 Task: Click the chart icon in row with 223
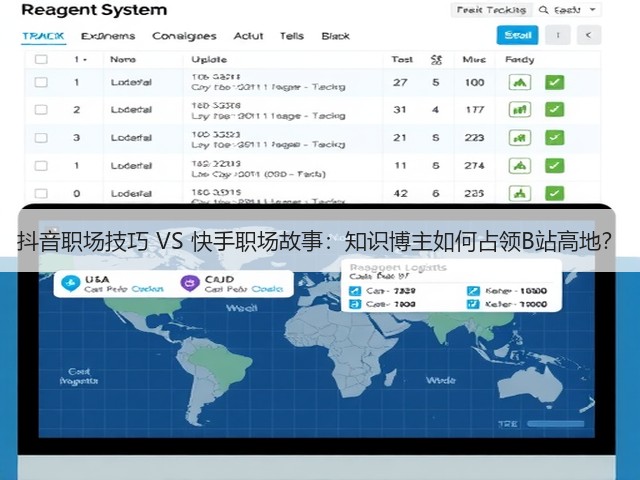coord(520,138)
